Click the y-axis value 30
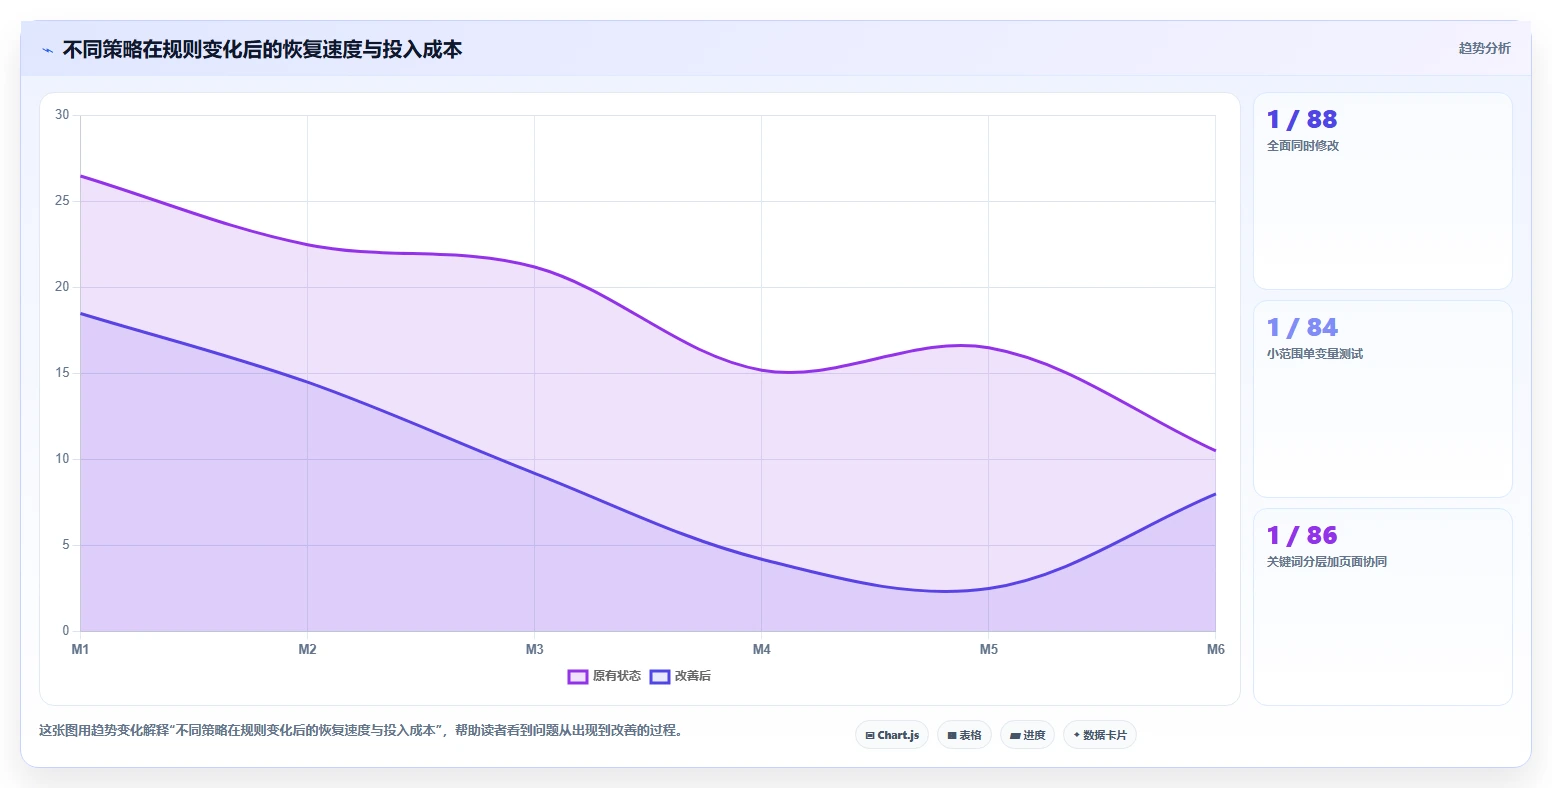The height and width of the screenshot is (788, 1552). [x=62, y=115]
